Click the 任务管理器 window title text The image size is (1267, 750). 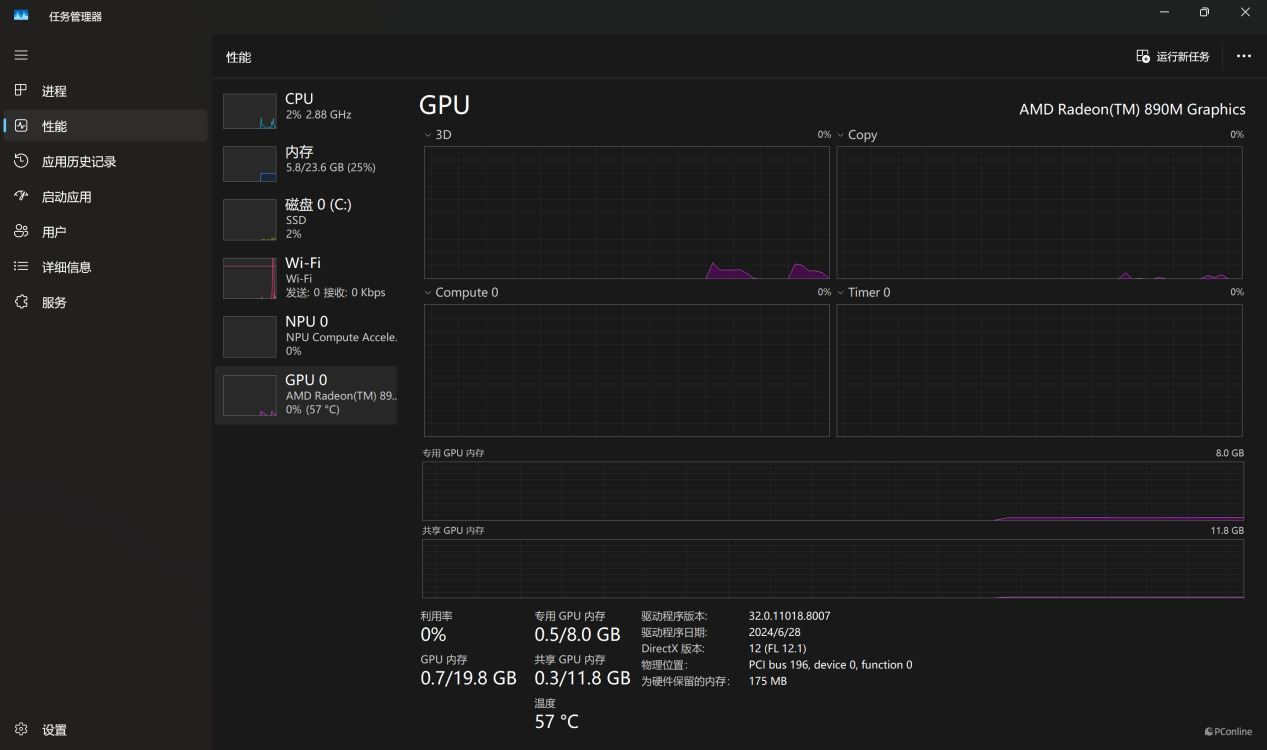click(x=75, y=16)
